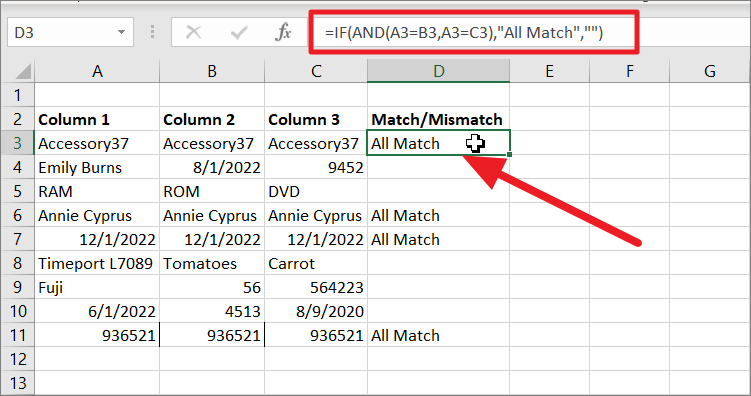Screen dimensions: 751x396
Task: Click the formula bar text field
Action: [474, 33]
